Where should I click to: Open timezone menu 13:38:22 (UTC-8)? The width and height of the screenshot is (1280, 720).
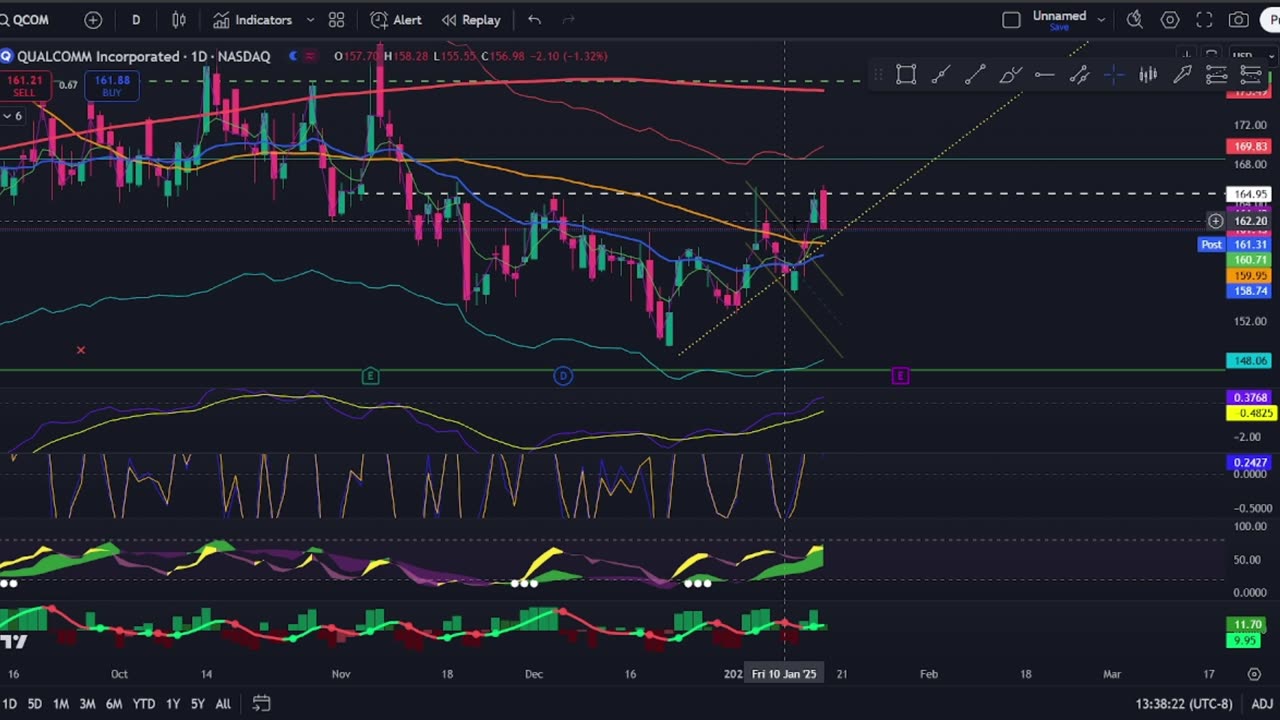click(1184, 704)
